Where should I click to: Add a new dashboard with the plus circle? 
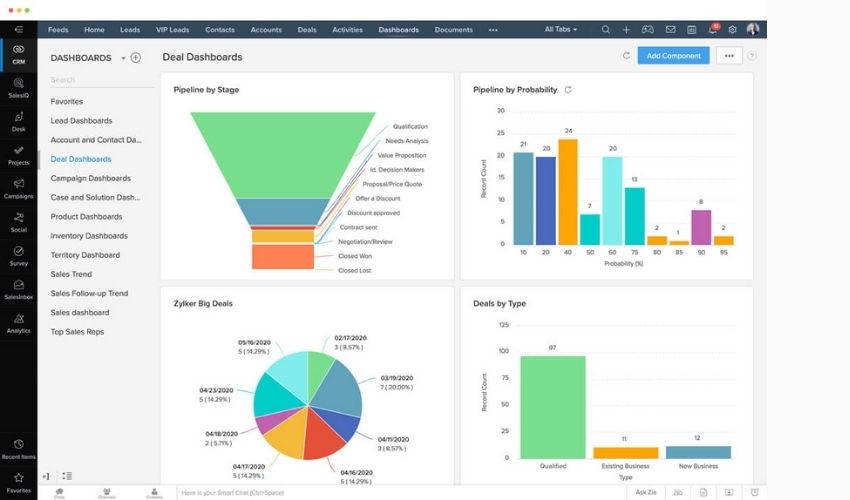point(136,57)
